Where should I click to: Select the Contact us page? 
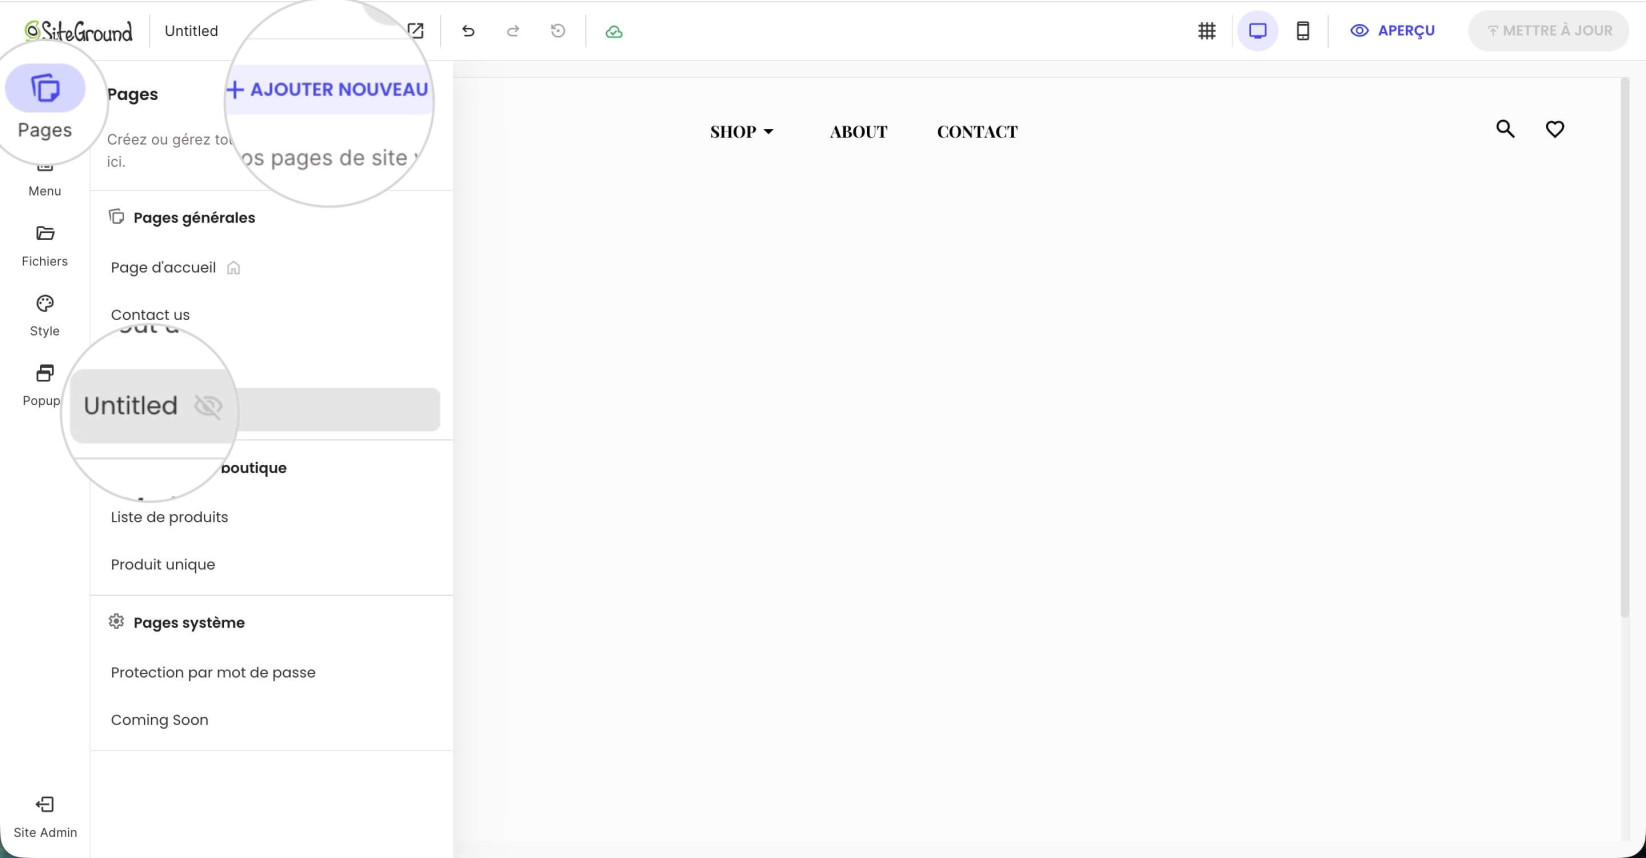150,315
